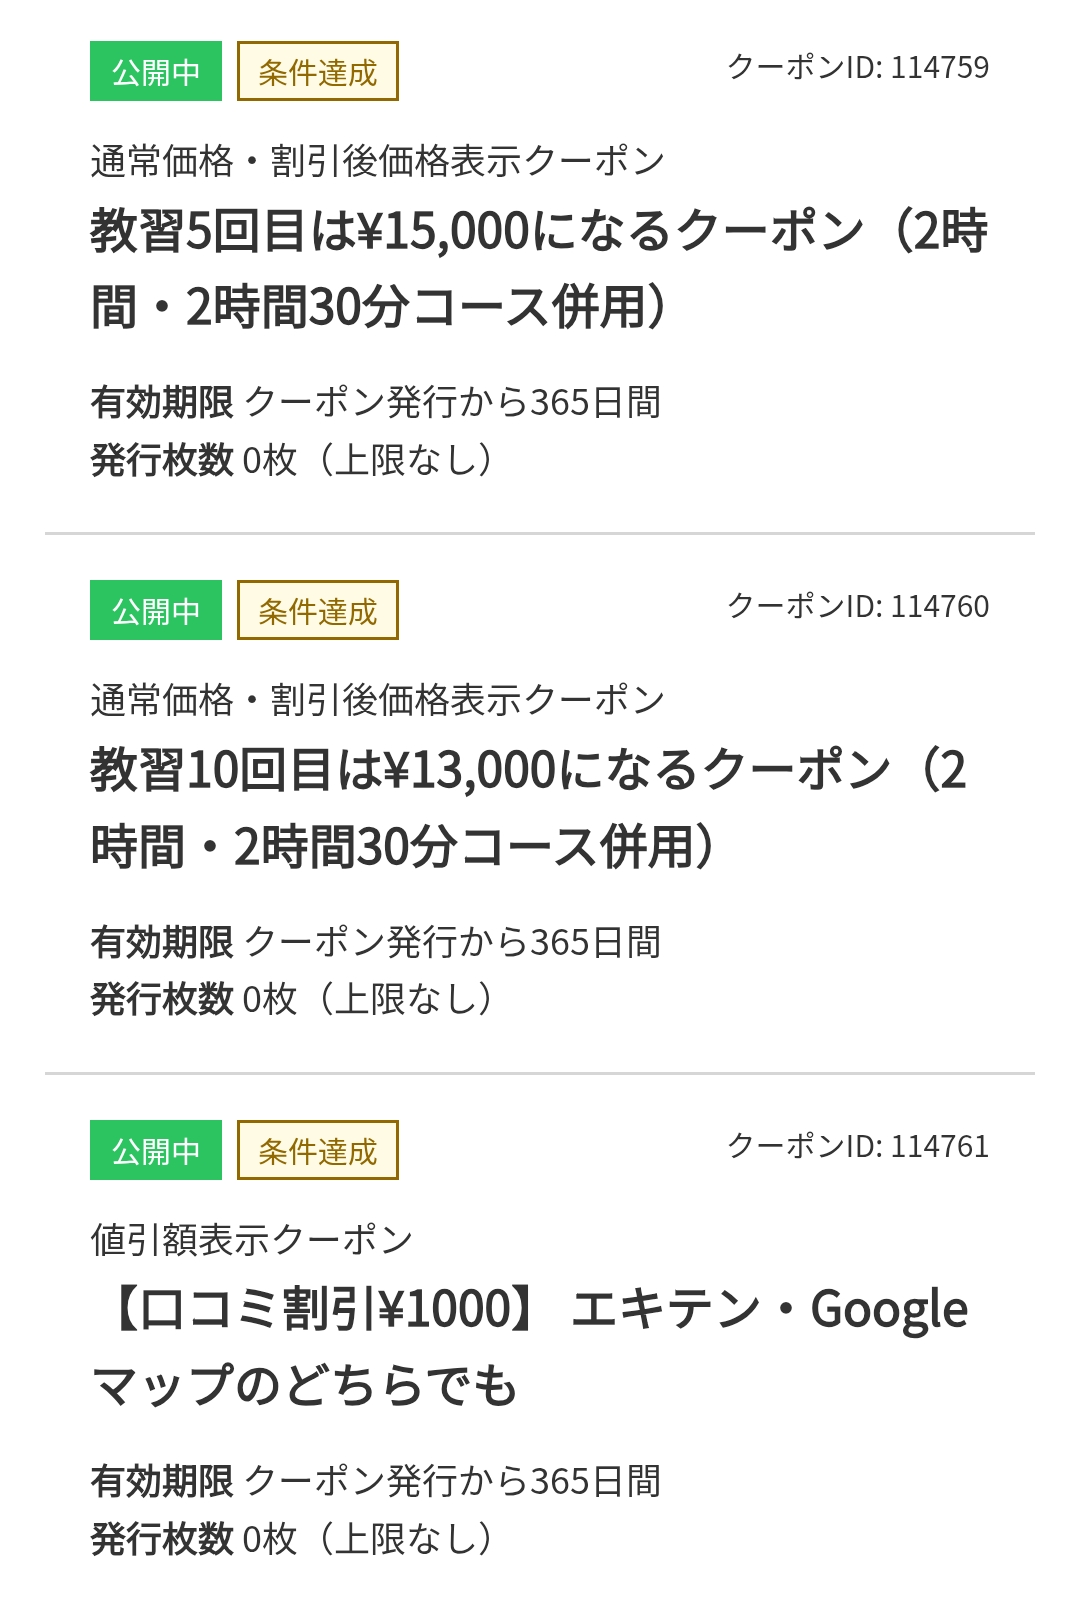This screenshot has width=1072, height=1605.
Task: Click the 発行枚数 line of the 教習10回目 coupon
Action: 291,999
